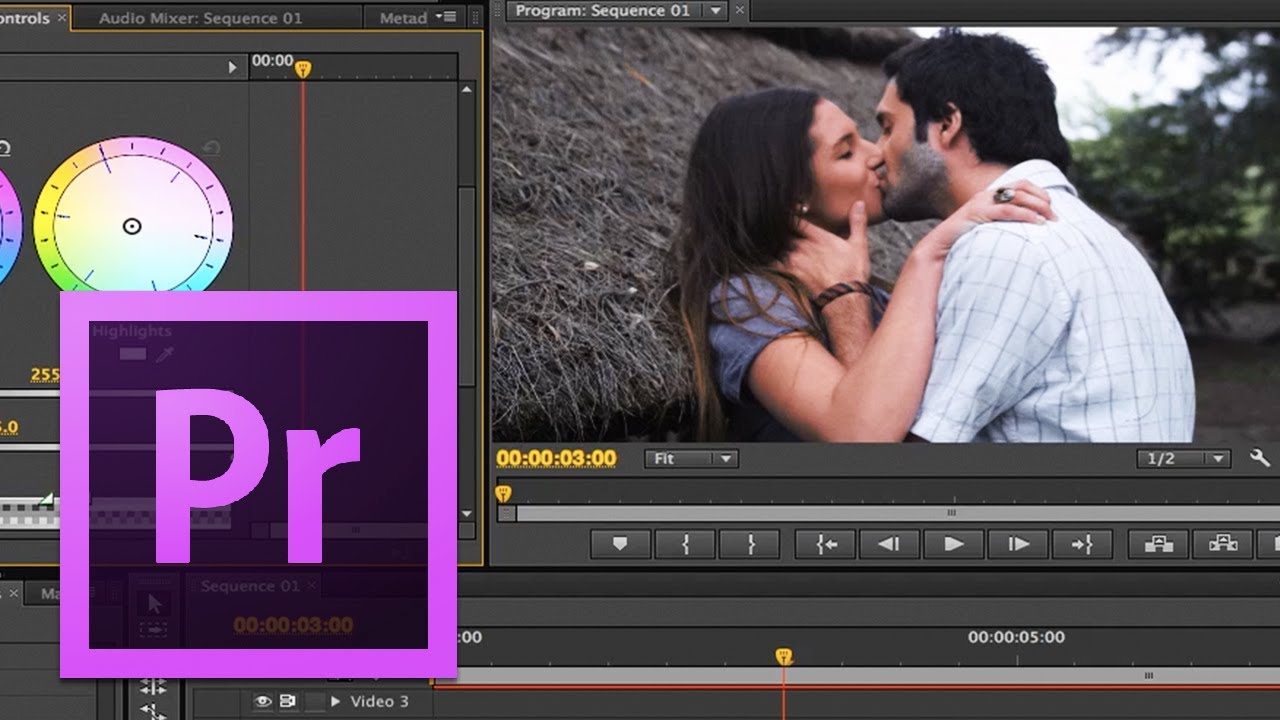Close the Effect Controls tab
1280x720 pixels.
(x=62, y=18)
